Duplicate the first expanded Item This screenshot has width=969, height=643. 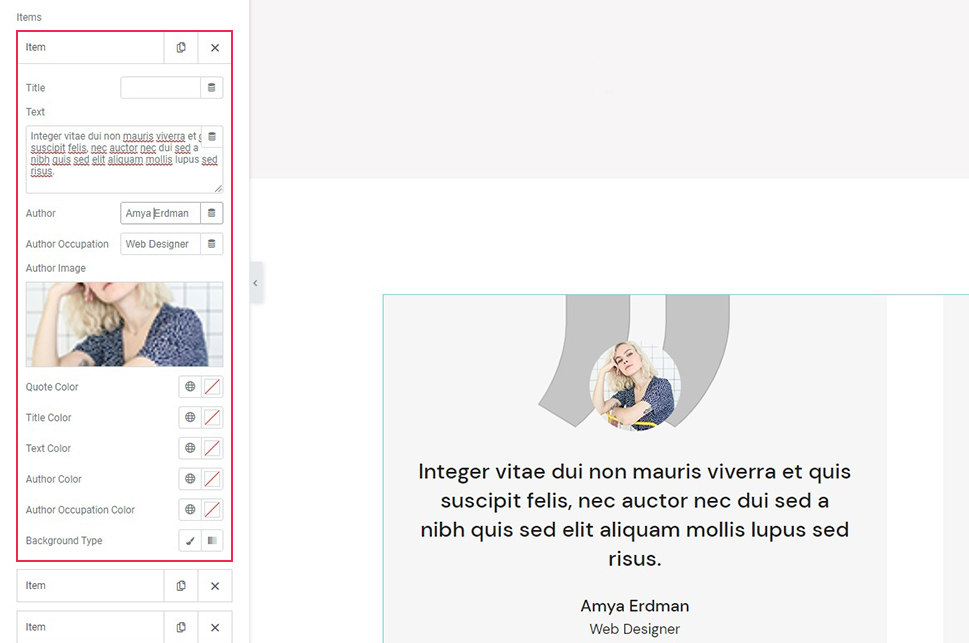181,48
